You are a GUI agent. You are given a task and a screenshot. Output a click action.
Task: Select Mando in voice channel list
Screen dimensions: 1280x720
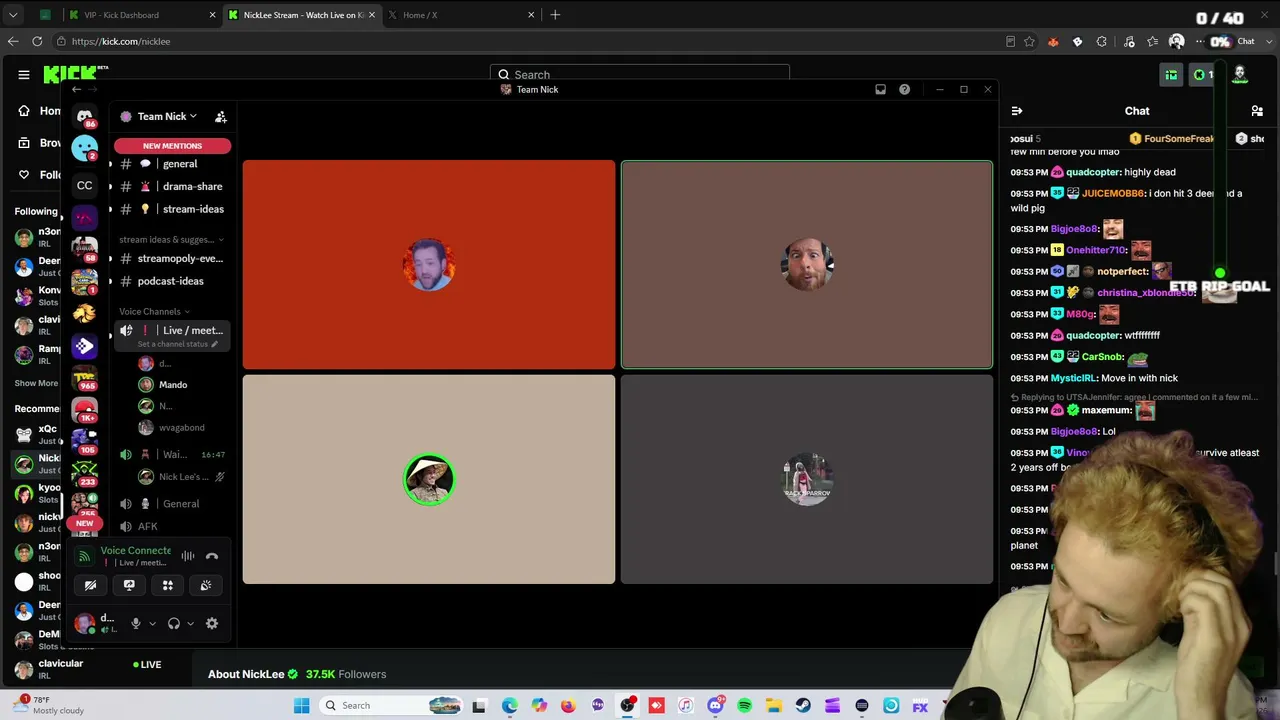click(x=172, y=385)
